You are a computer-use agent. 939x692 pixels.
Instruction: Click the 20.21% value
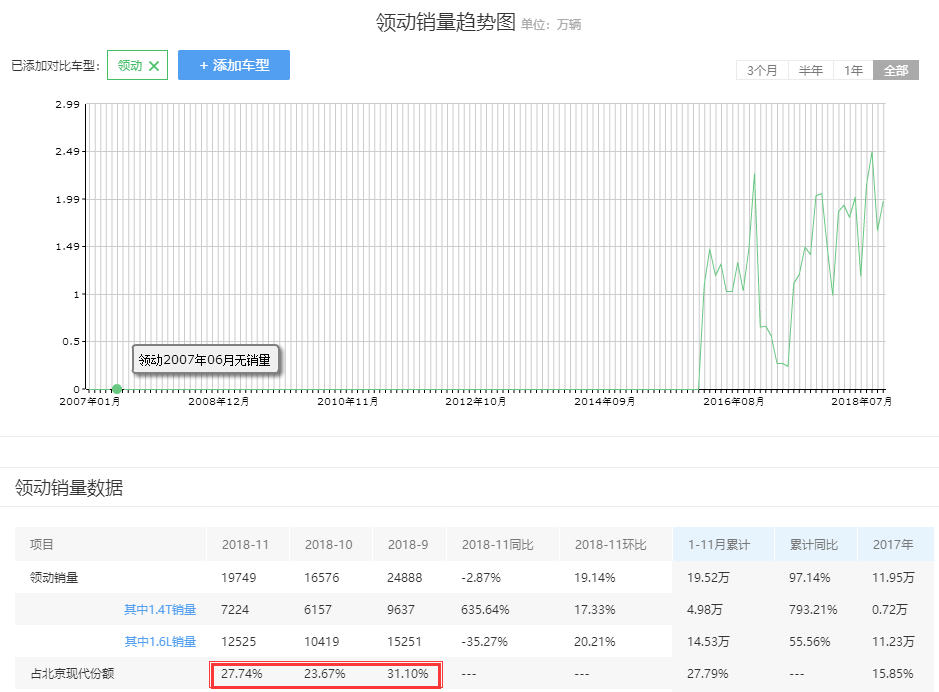click(595, 642)
